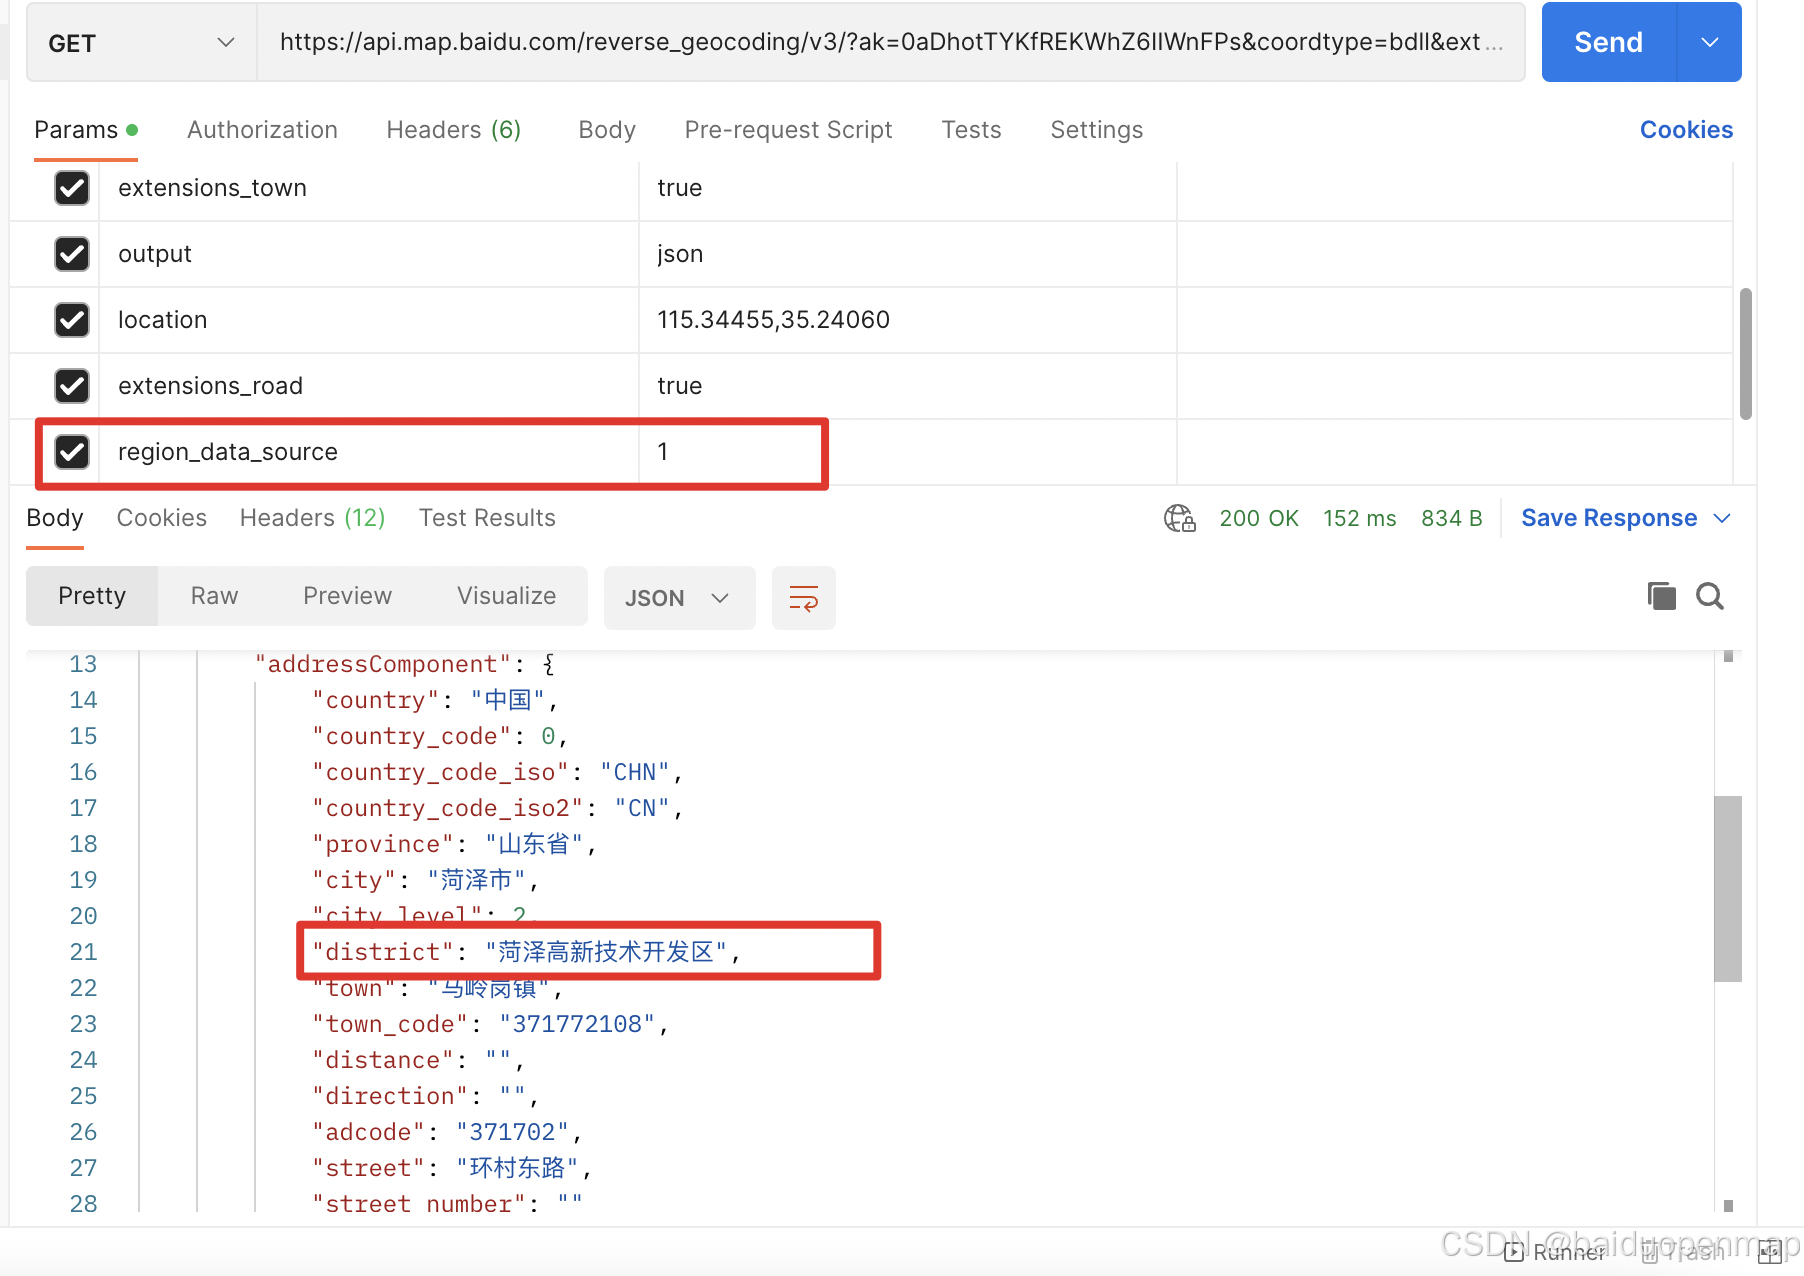Click the 200 OK status text

click(1259, 518)
